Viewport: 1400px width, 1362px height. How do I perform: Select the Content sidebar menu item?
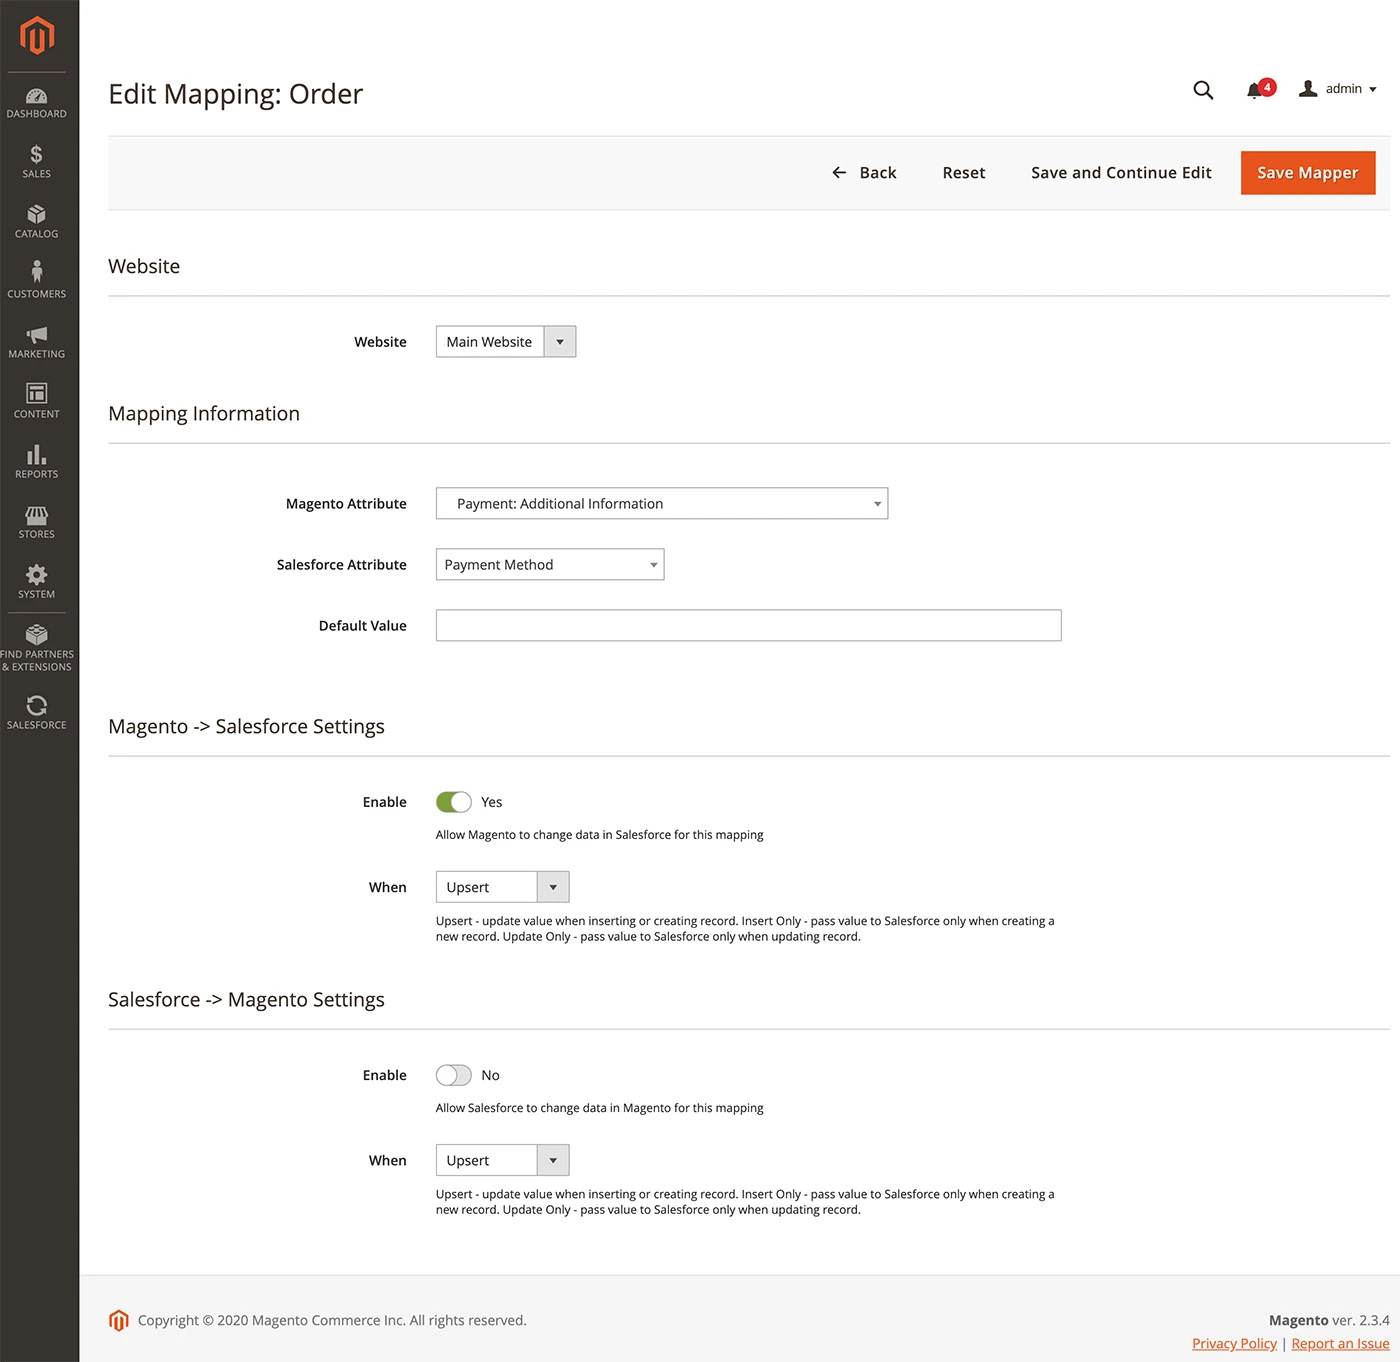[x=37, y=398]
